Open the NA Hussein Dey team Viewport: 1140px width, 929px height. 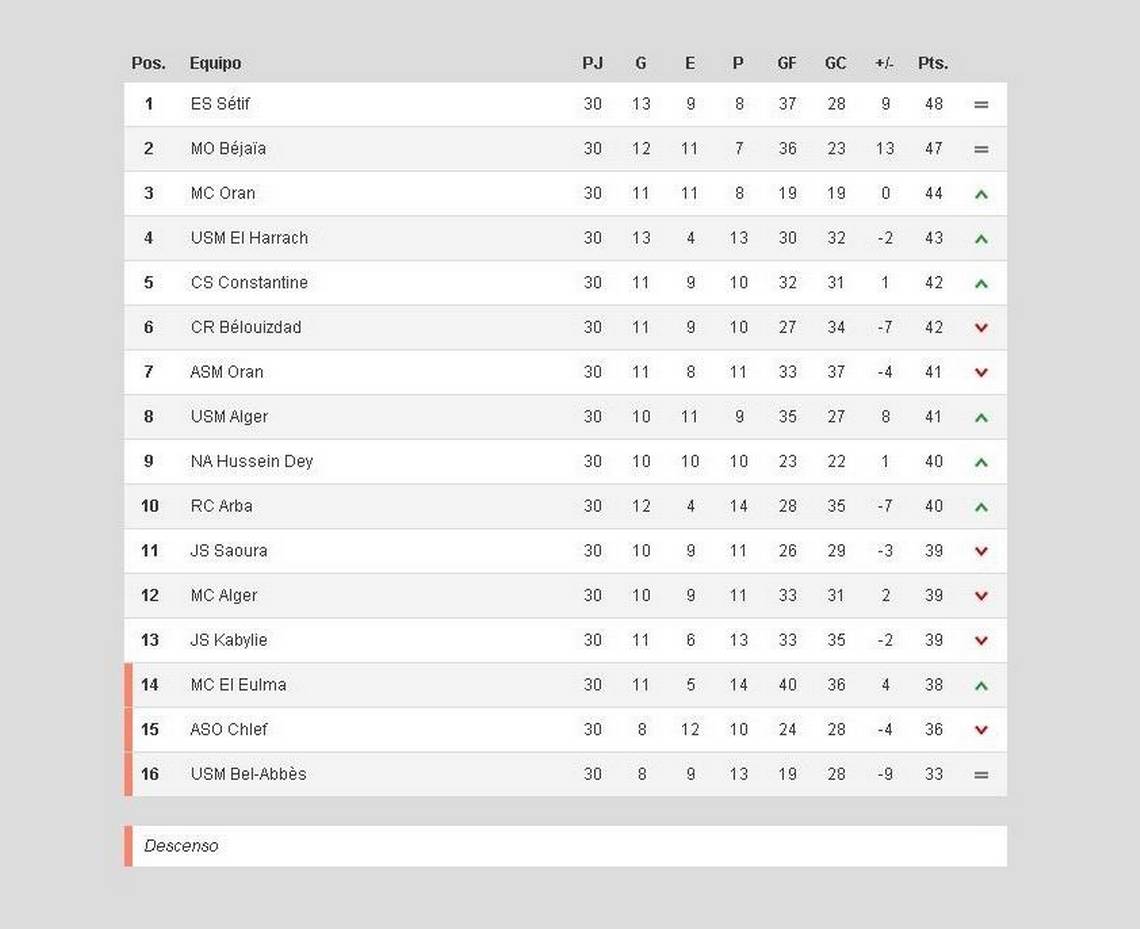252,461
